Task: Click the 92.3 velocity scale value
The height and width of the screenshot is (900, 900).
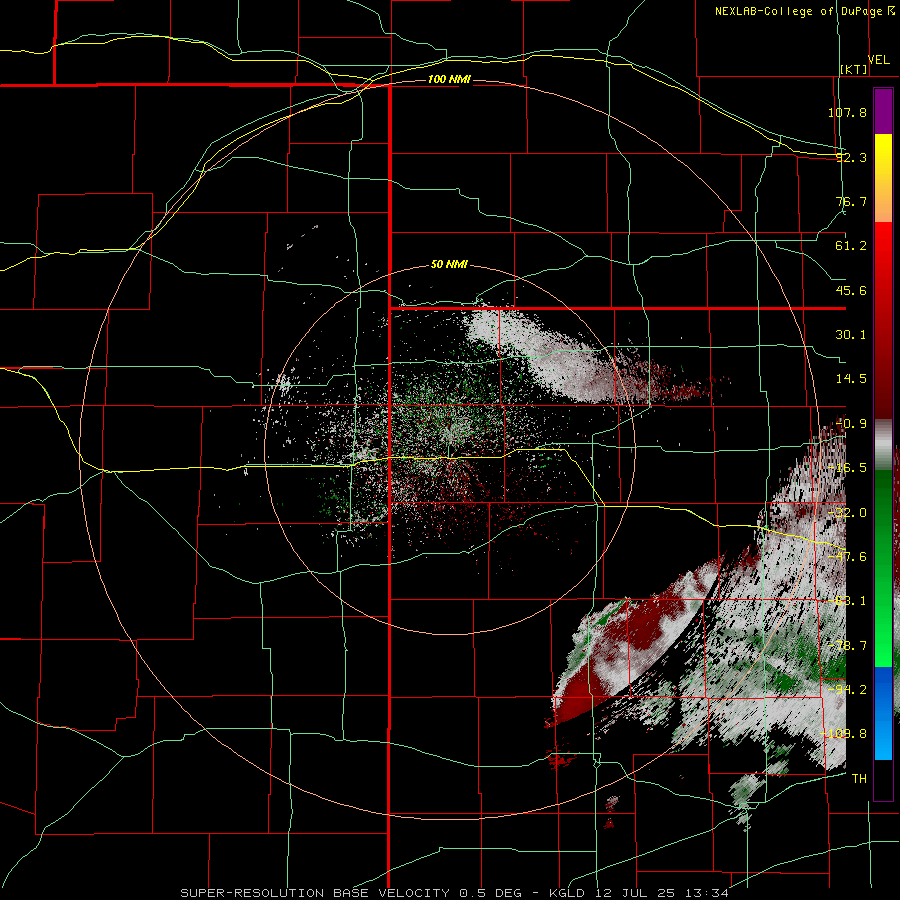Action: (851, 157)
